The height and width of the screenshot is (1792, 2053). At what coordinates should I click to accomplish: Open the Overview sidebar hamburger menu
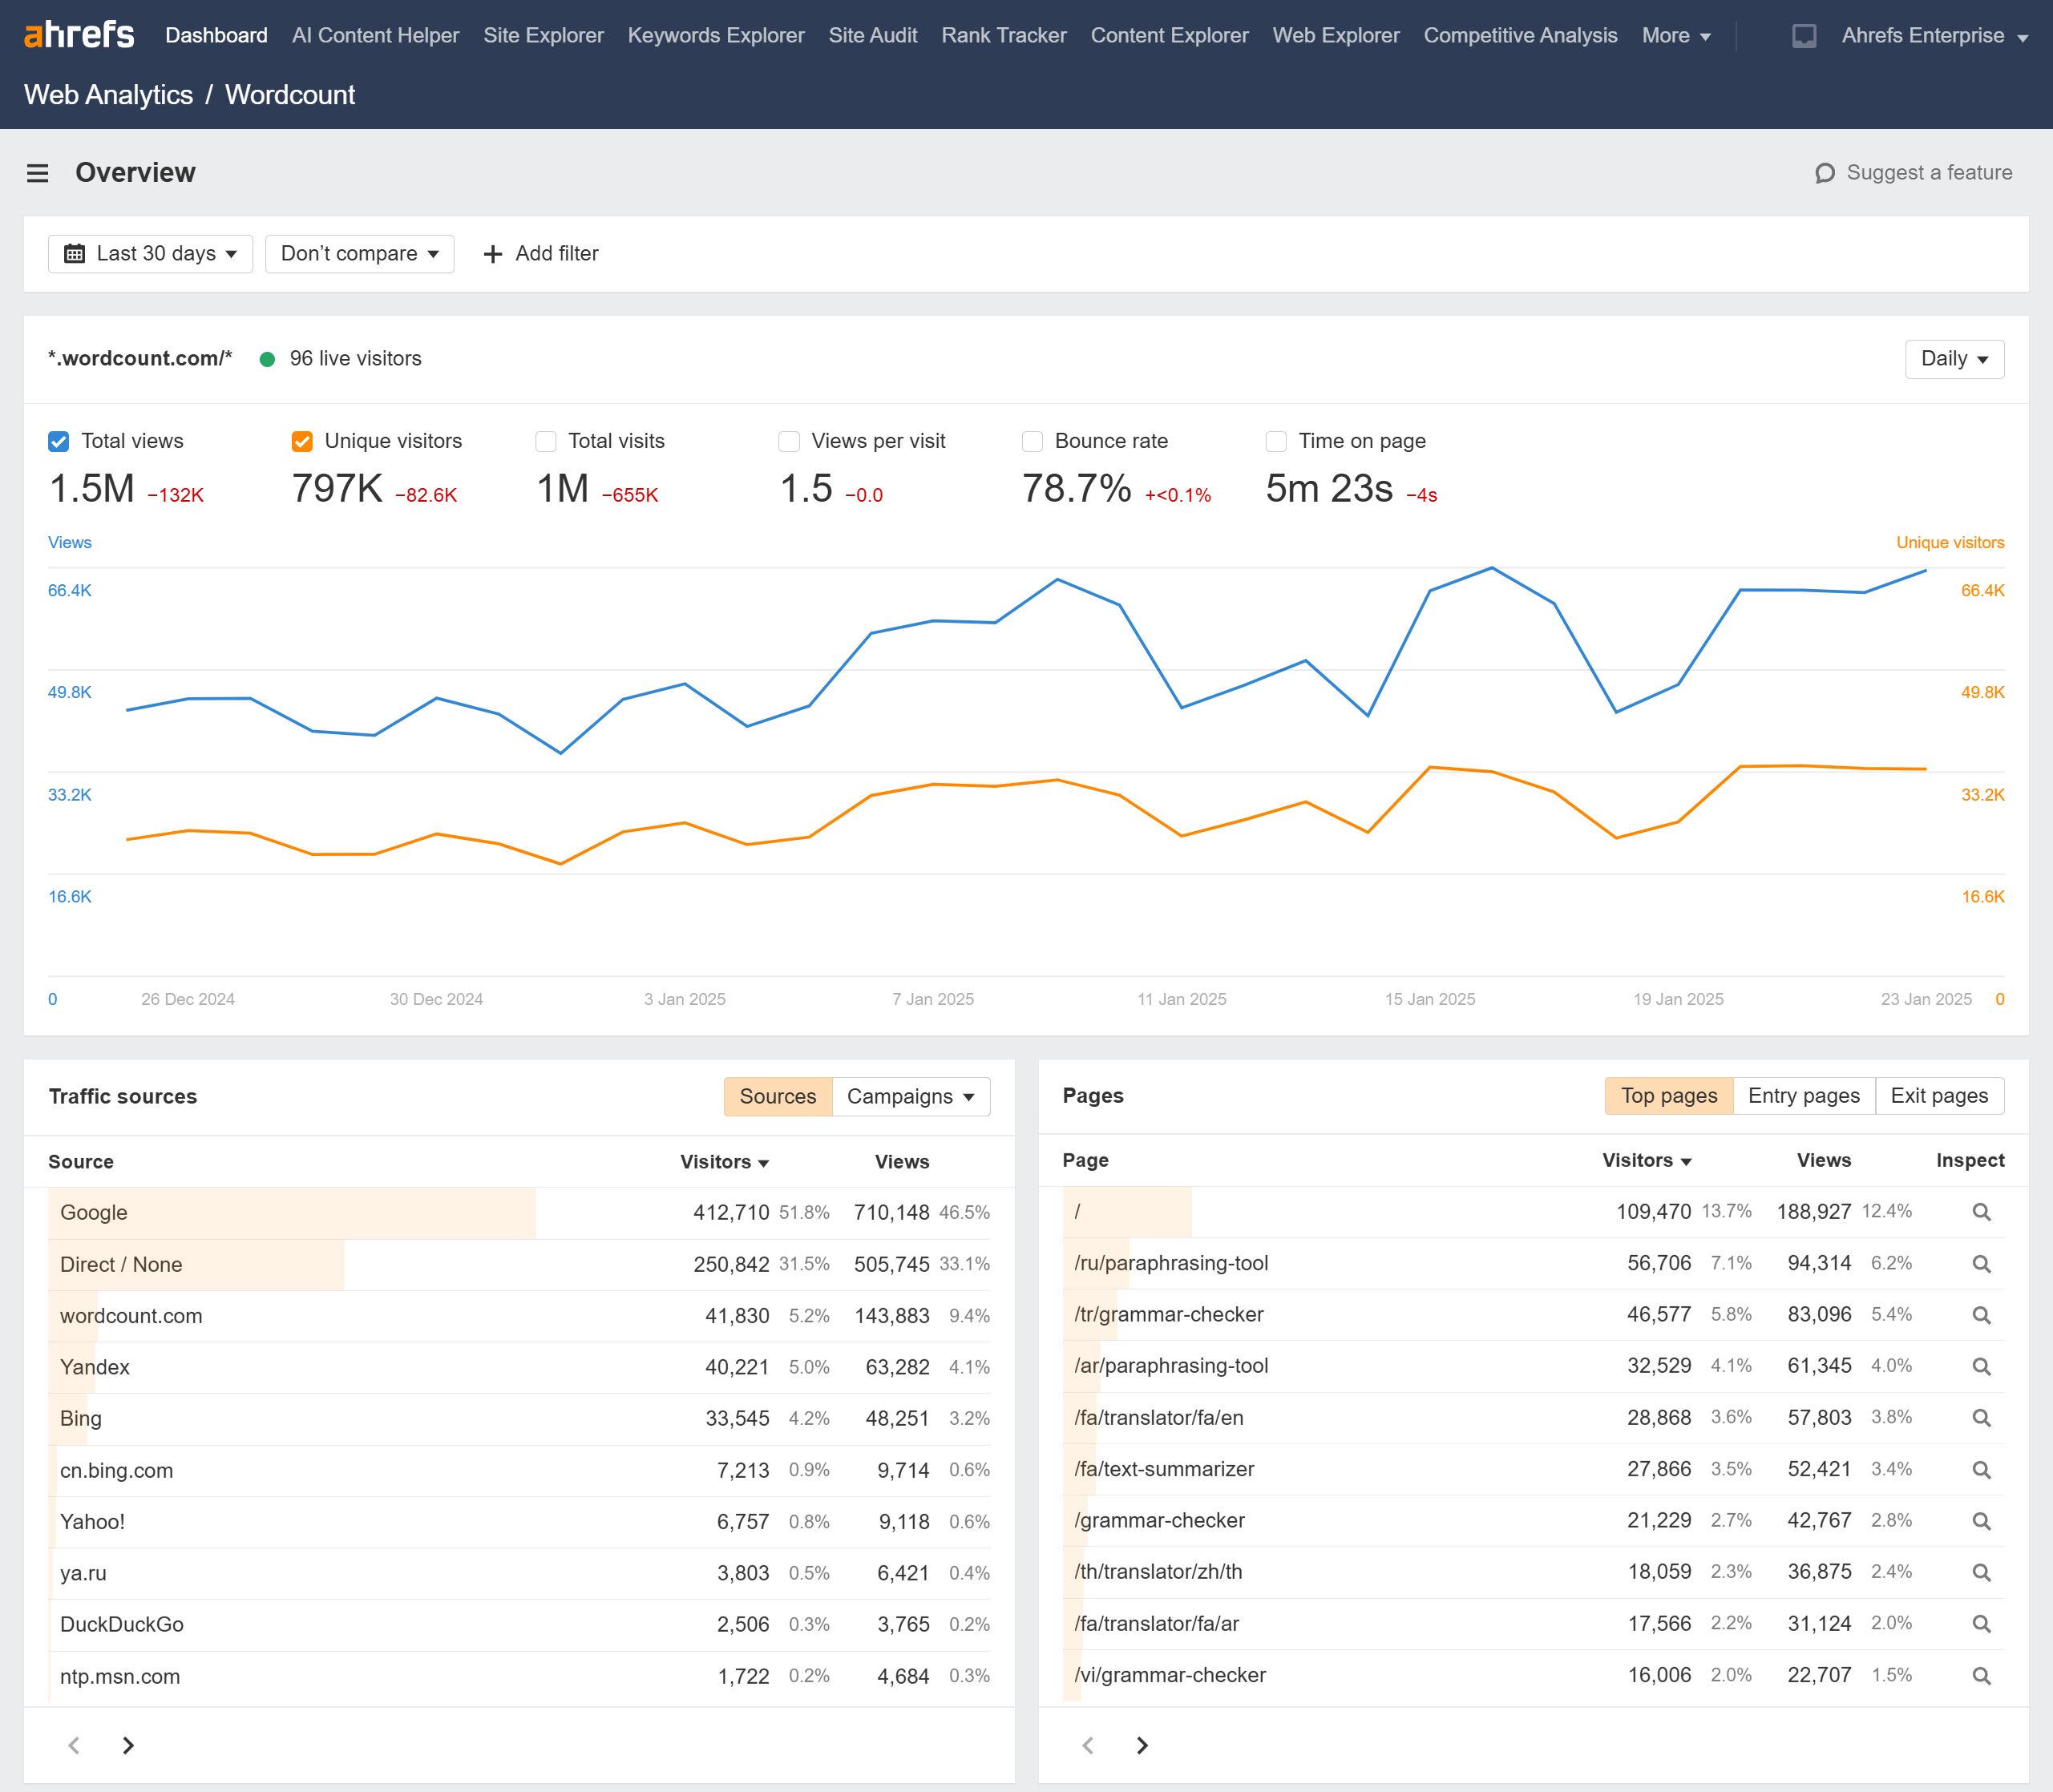[37, 172]
